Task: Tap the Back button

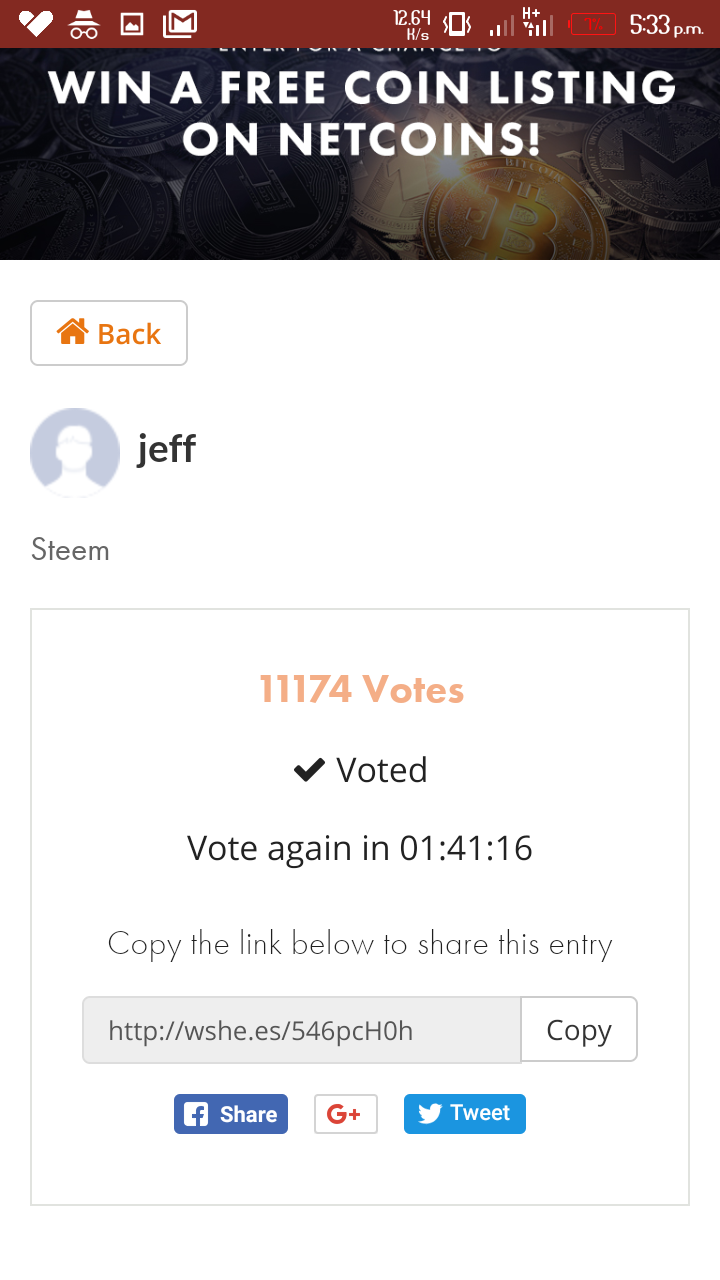Action: click(x=109, y=333)
